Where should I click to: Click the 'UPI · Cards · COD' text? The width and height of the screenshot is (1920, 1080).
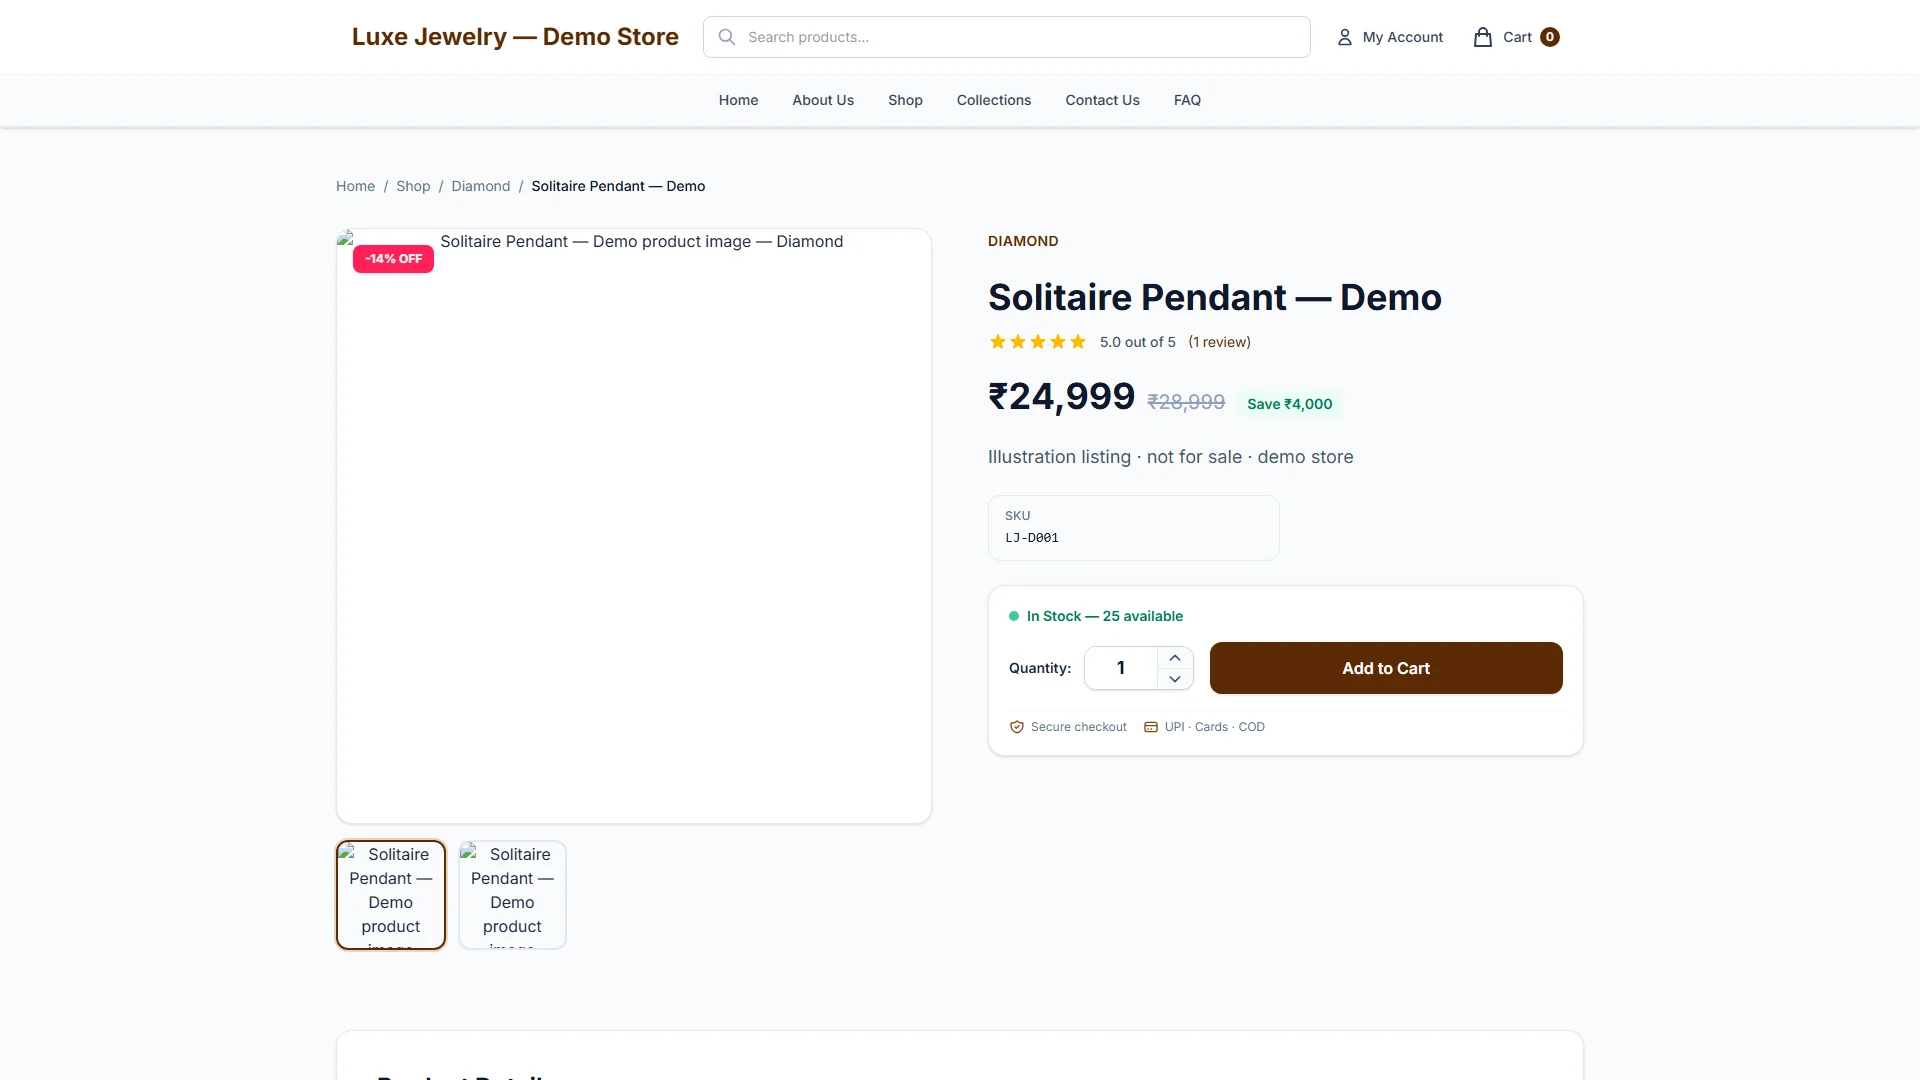(1214, 727)
